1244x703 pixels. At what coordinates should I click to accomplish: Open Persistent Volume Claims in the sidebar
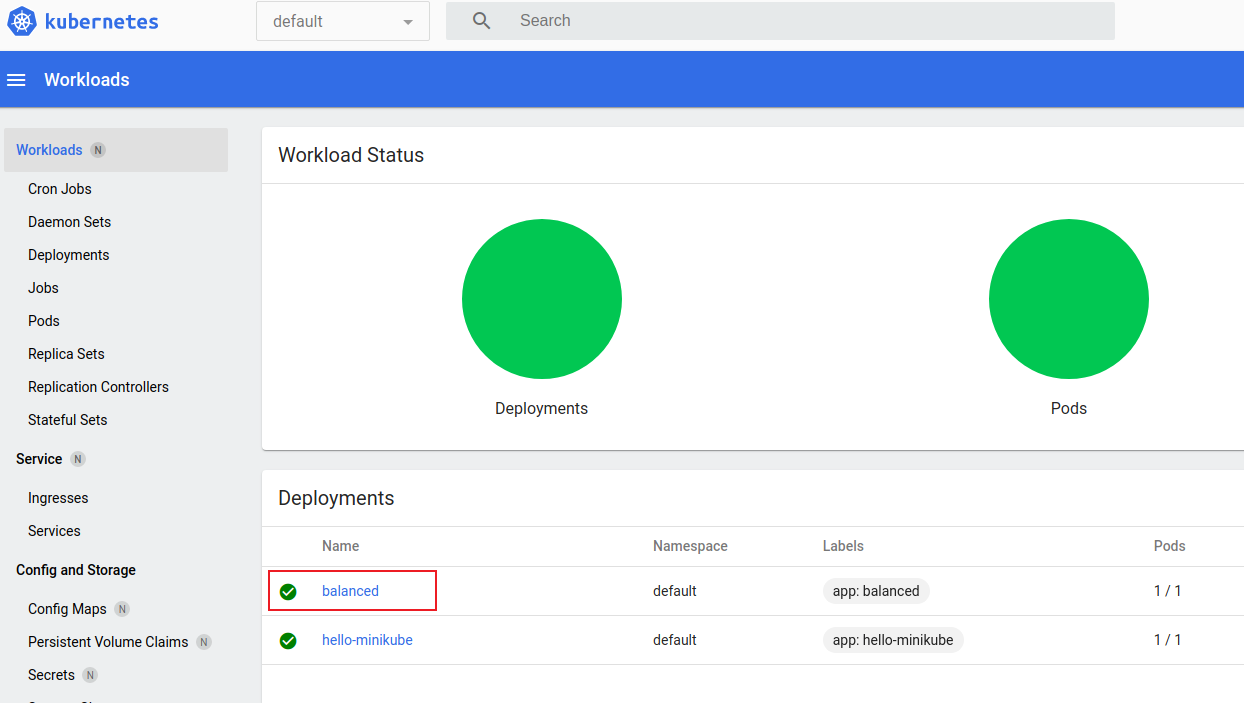[108, 642]
